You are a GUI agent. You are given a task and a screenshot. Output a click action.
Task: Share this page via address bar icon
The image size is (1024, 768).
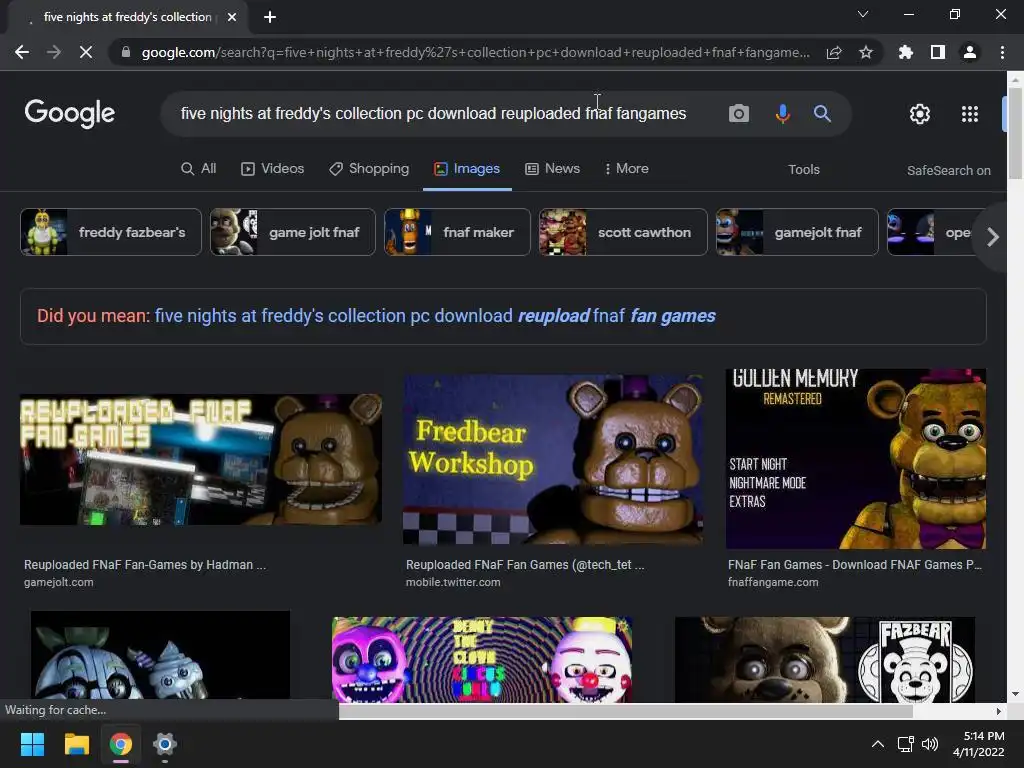pyautogui.click(x=834, y=52)
